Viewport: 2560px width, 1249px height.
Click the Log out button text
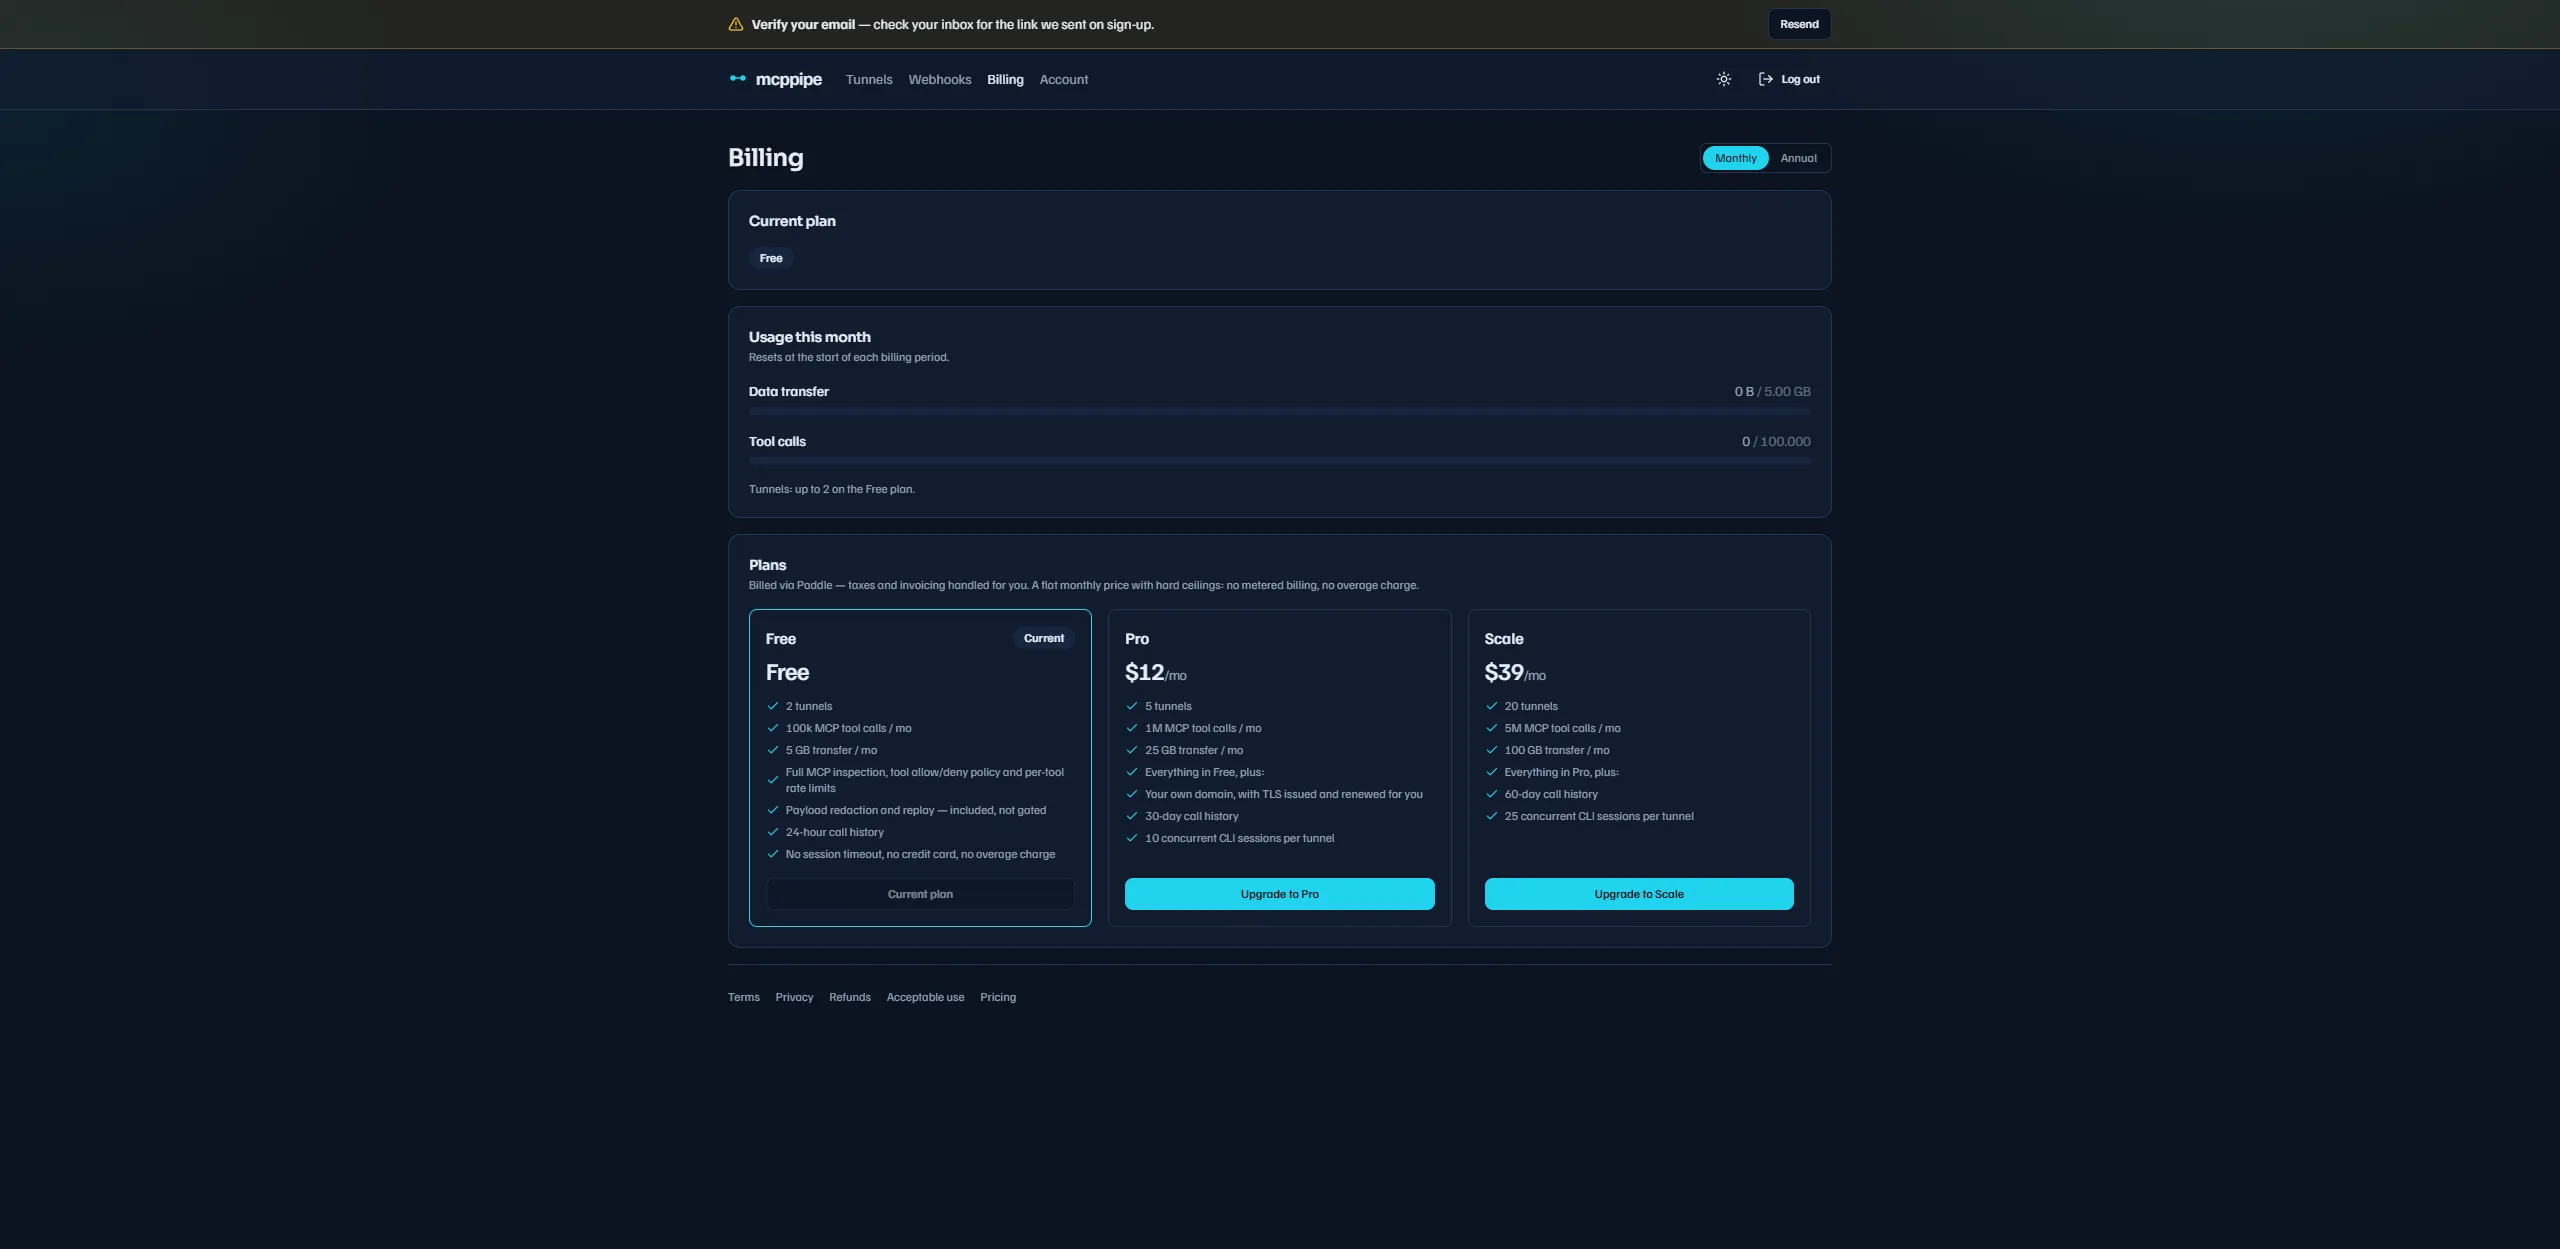1800,79
